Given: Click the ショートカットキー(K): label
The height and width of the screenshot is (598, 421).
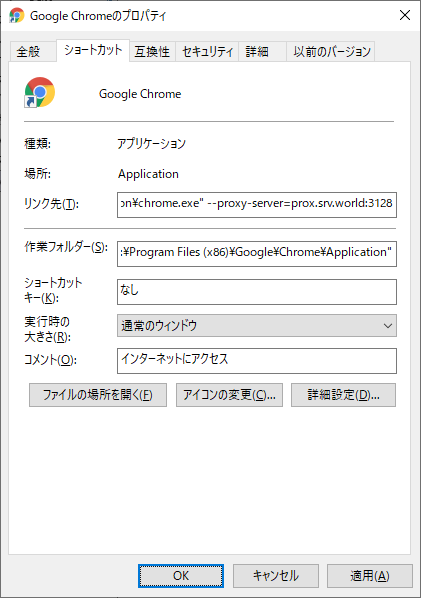Looking at the screenshot, I should point(53,290).
